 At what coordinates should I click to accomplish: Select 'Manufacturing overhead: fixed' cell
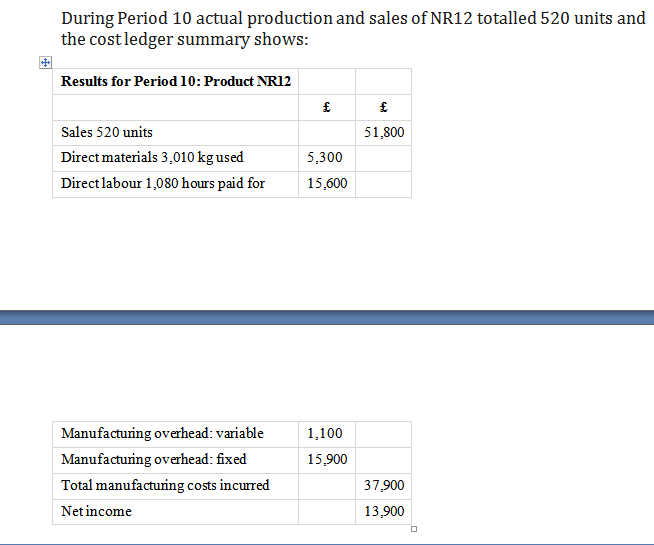[x=176, y=460]
